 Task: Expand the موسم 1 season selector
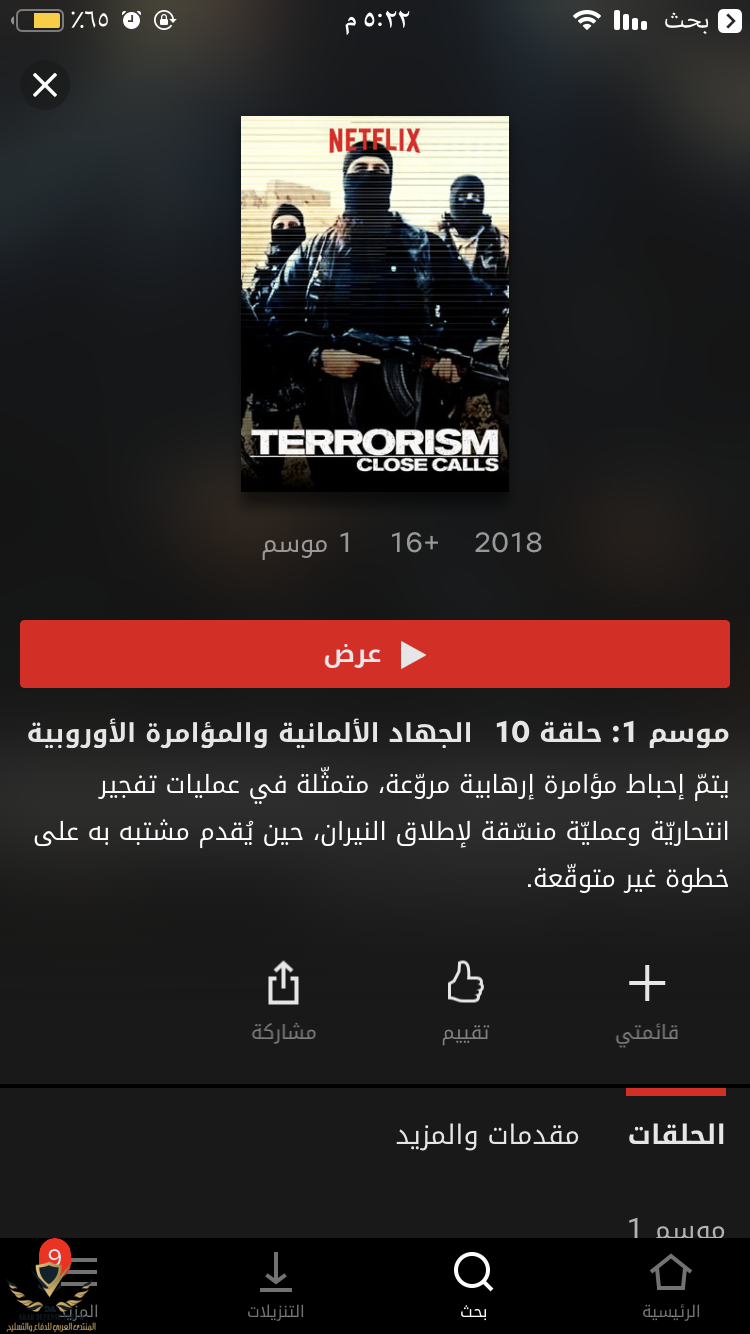click(x=676, y=1226)
